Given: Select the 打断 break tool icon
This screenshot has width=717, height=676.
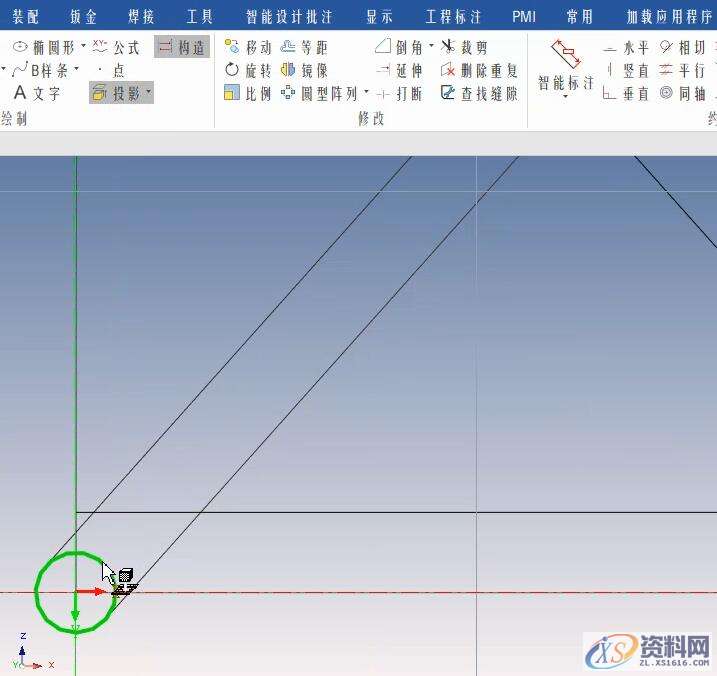Looking at the screenshot, I should click(383, 94).
